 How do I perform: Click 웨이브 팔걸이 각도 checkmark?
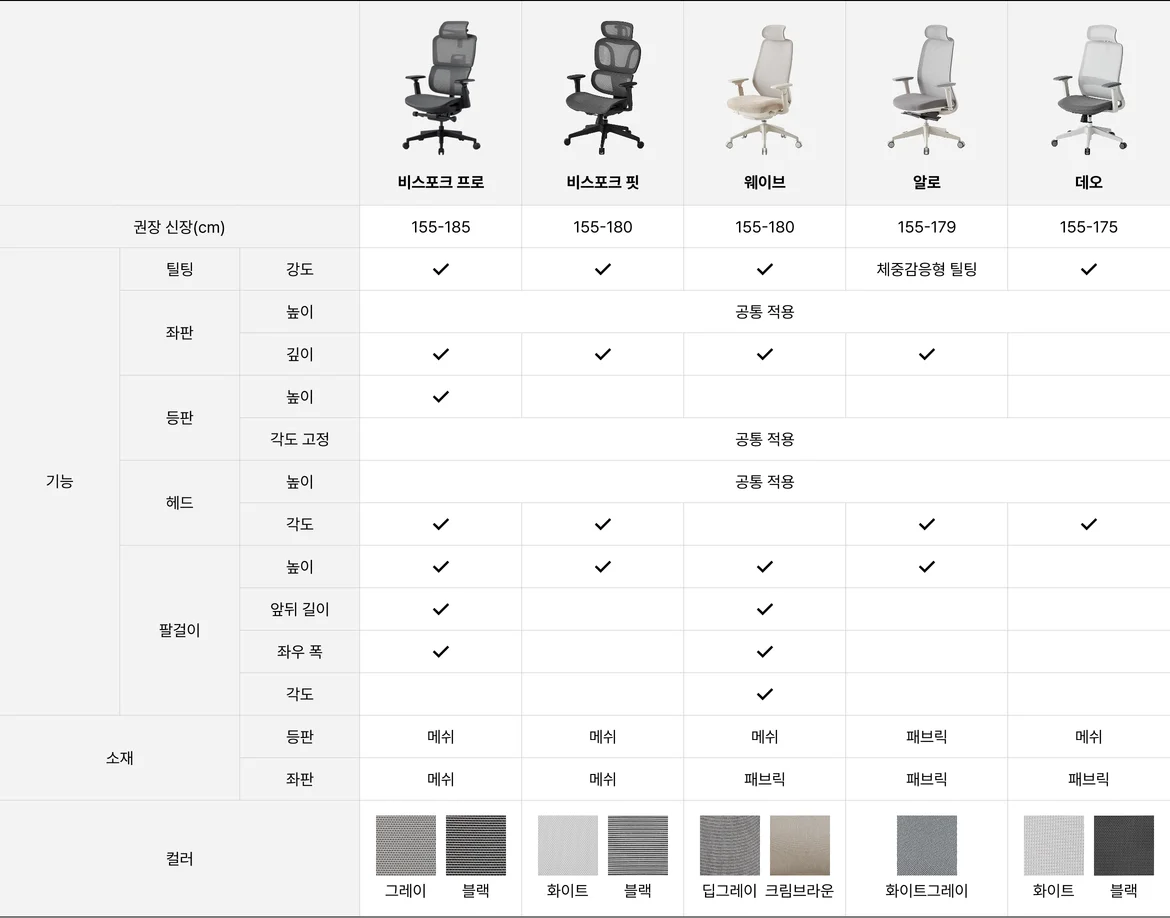(x=765, y=695)
